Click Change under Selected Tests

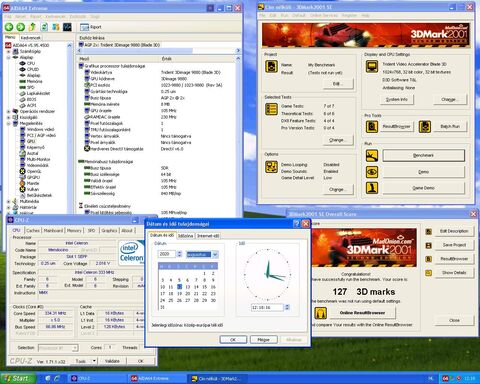point(338,140)
